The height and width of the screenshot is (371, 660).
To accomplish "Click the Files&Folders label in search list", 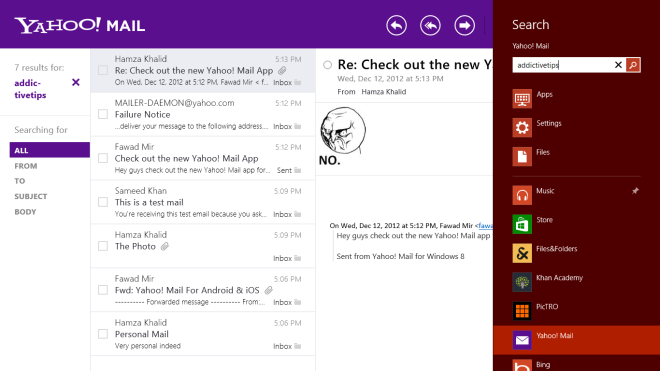I will [556, 249].
